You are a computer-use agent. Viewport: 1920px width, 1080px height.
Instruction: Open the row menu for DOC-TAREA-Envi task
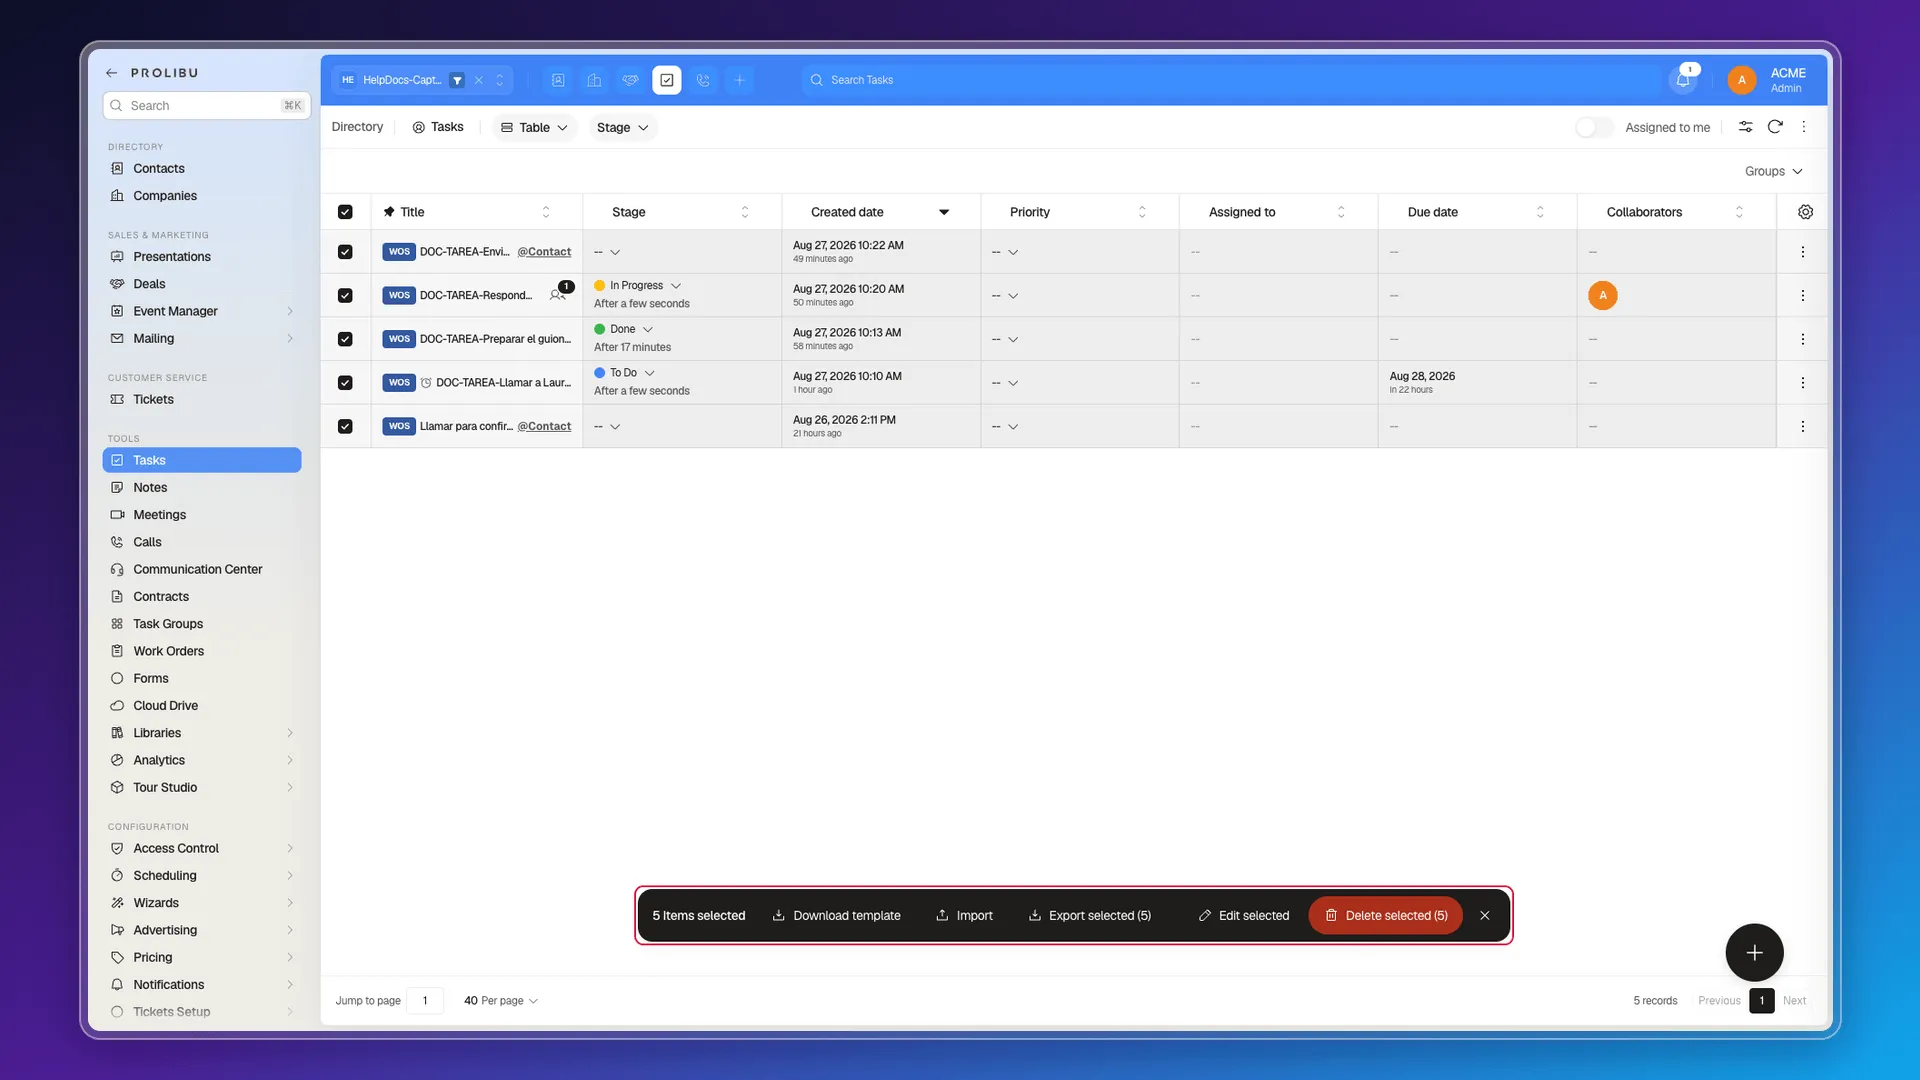pyautogui.click(x=1803, y=252)
